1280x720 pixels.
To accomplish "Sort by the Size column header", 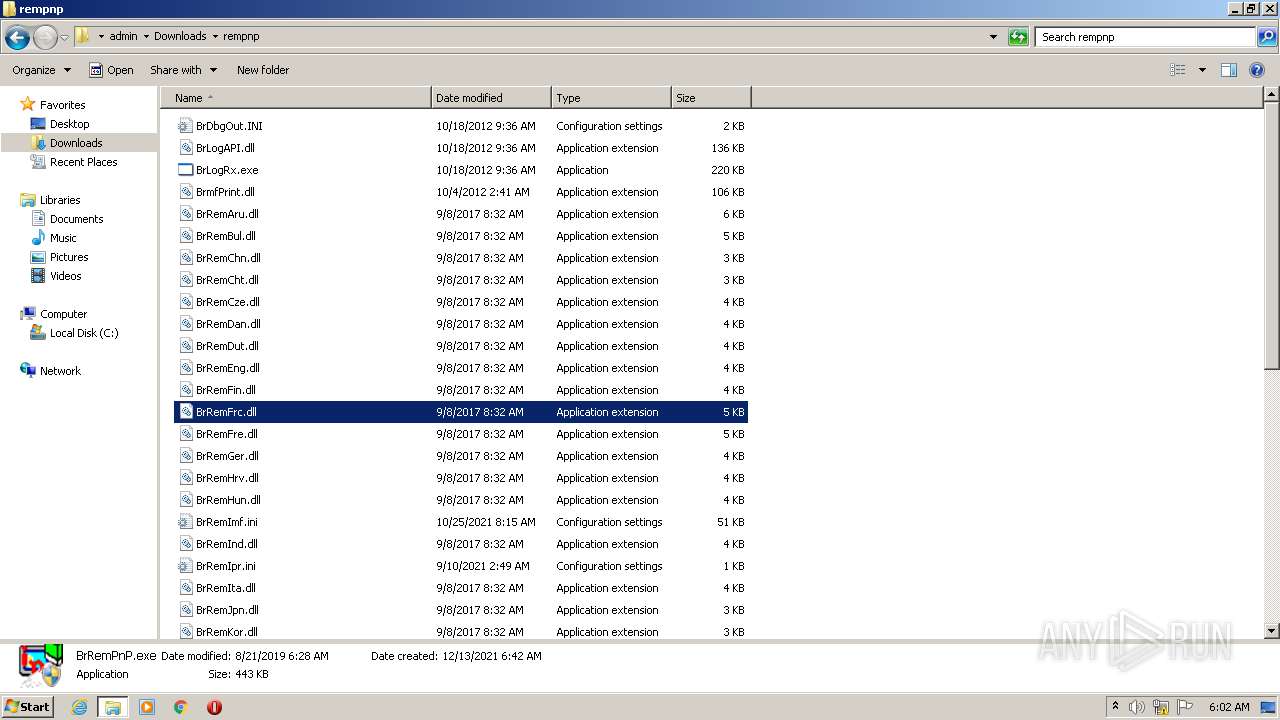I will click(711, 98).
